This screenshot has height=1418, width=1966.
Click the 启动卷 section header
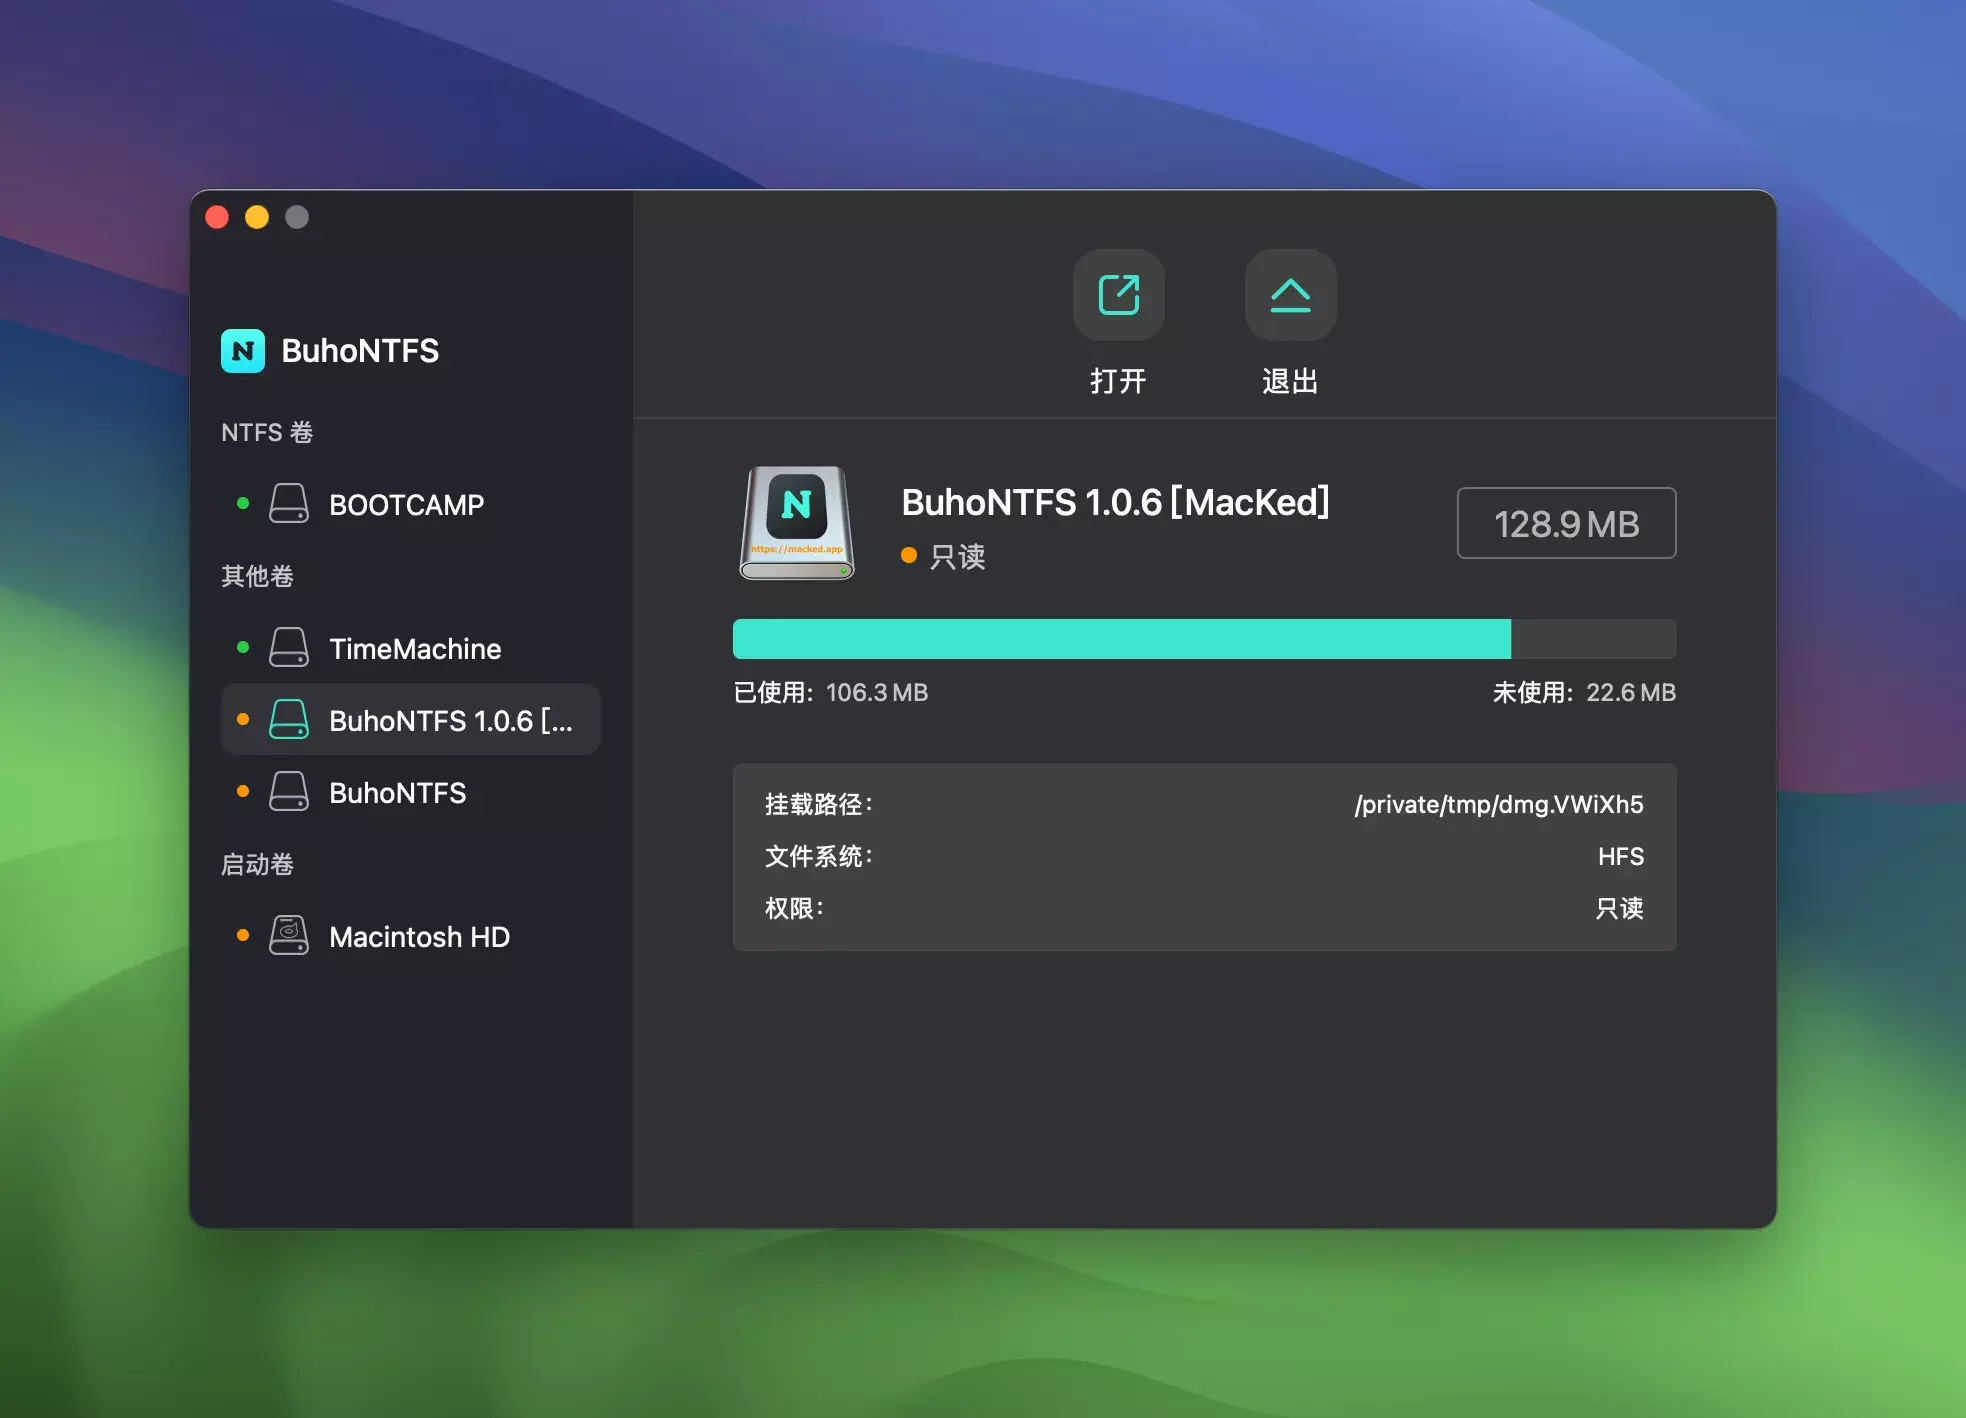(257, 864)
